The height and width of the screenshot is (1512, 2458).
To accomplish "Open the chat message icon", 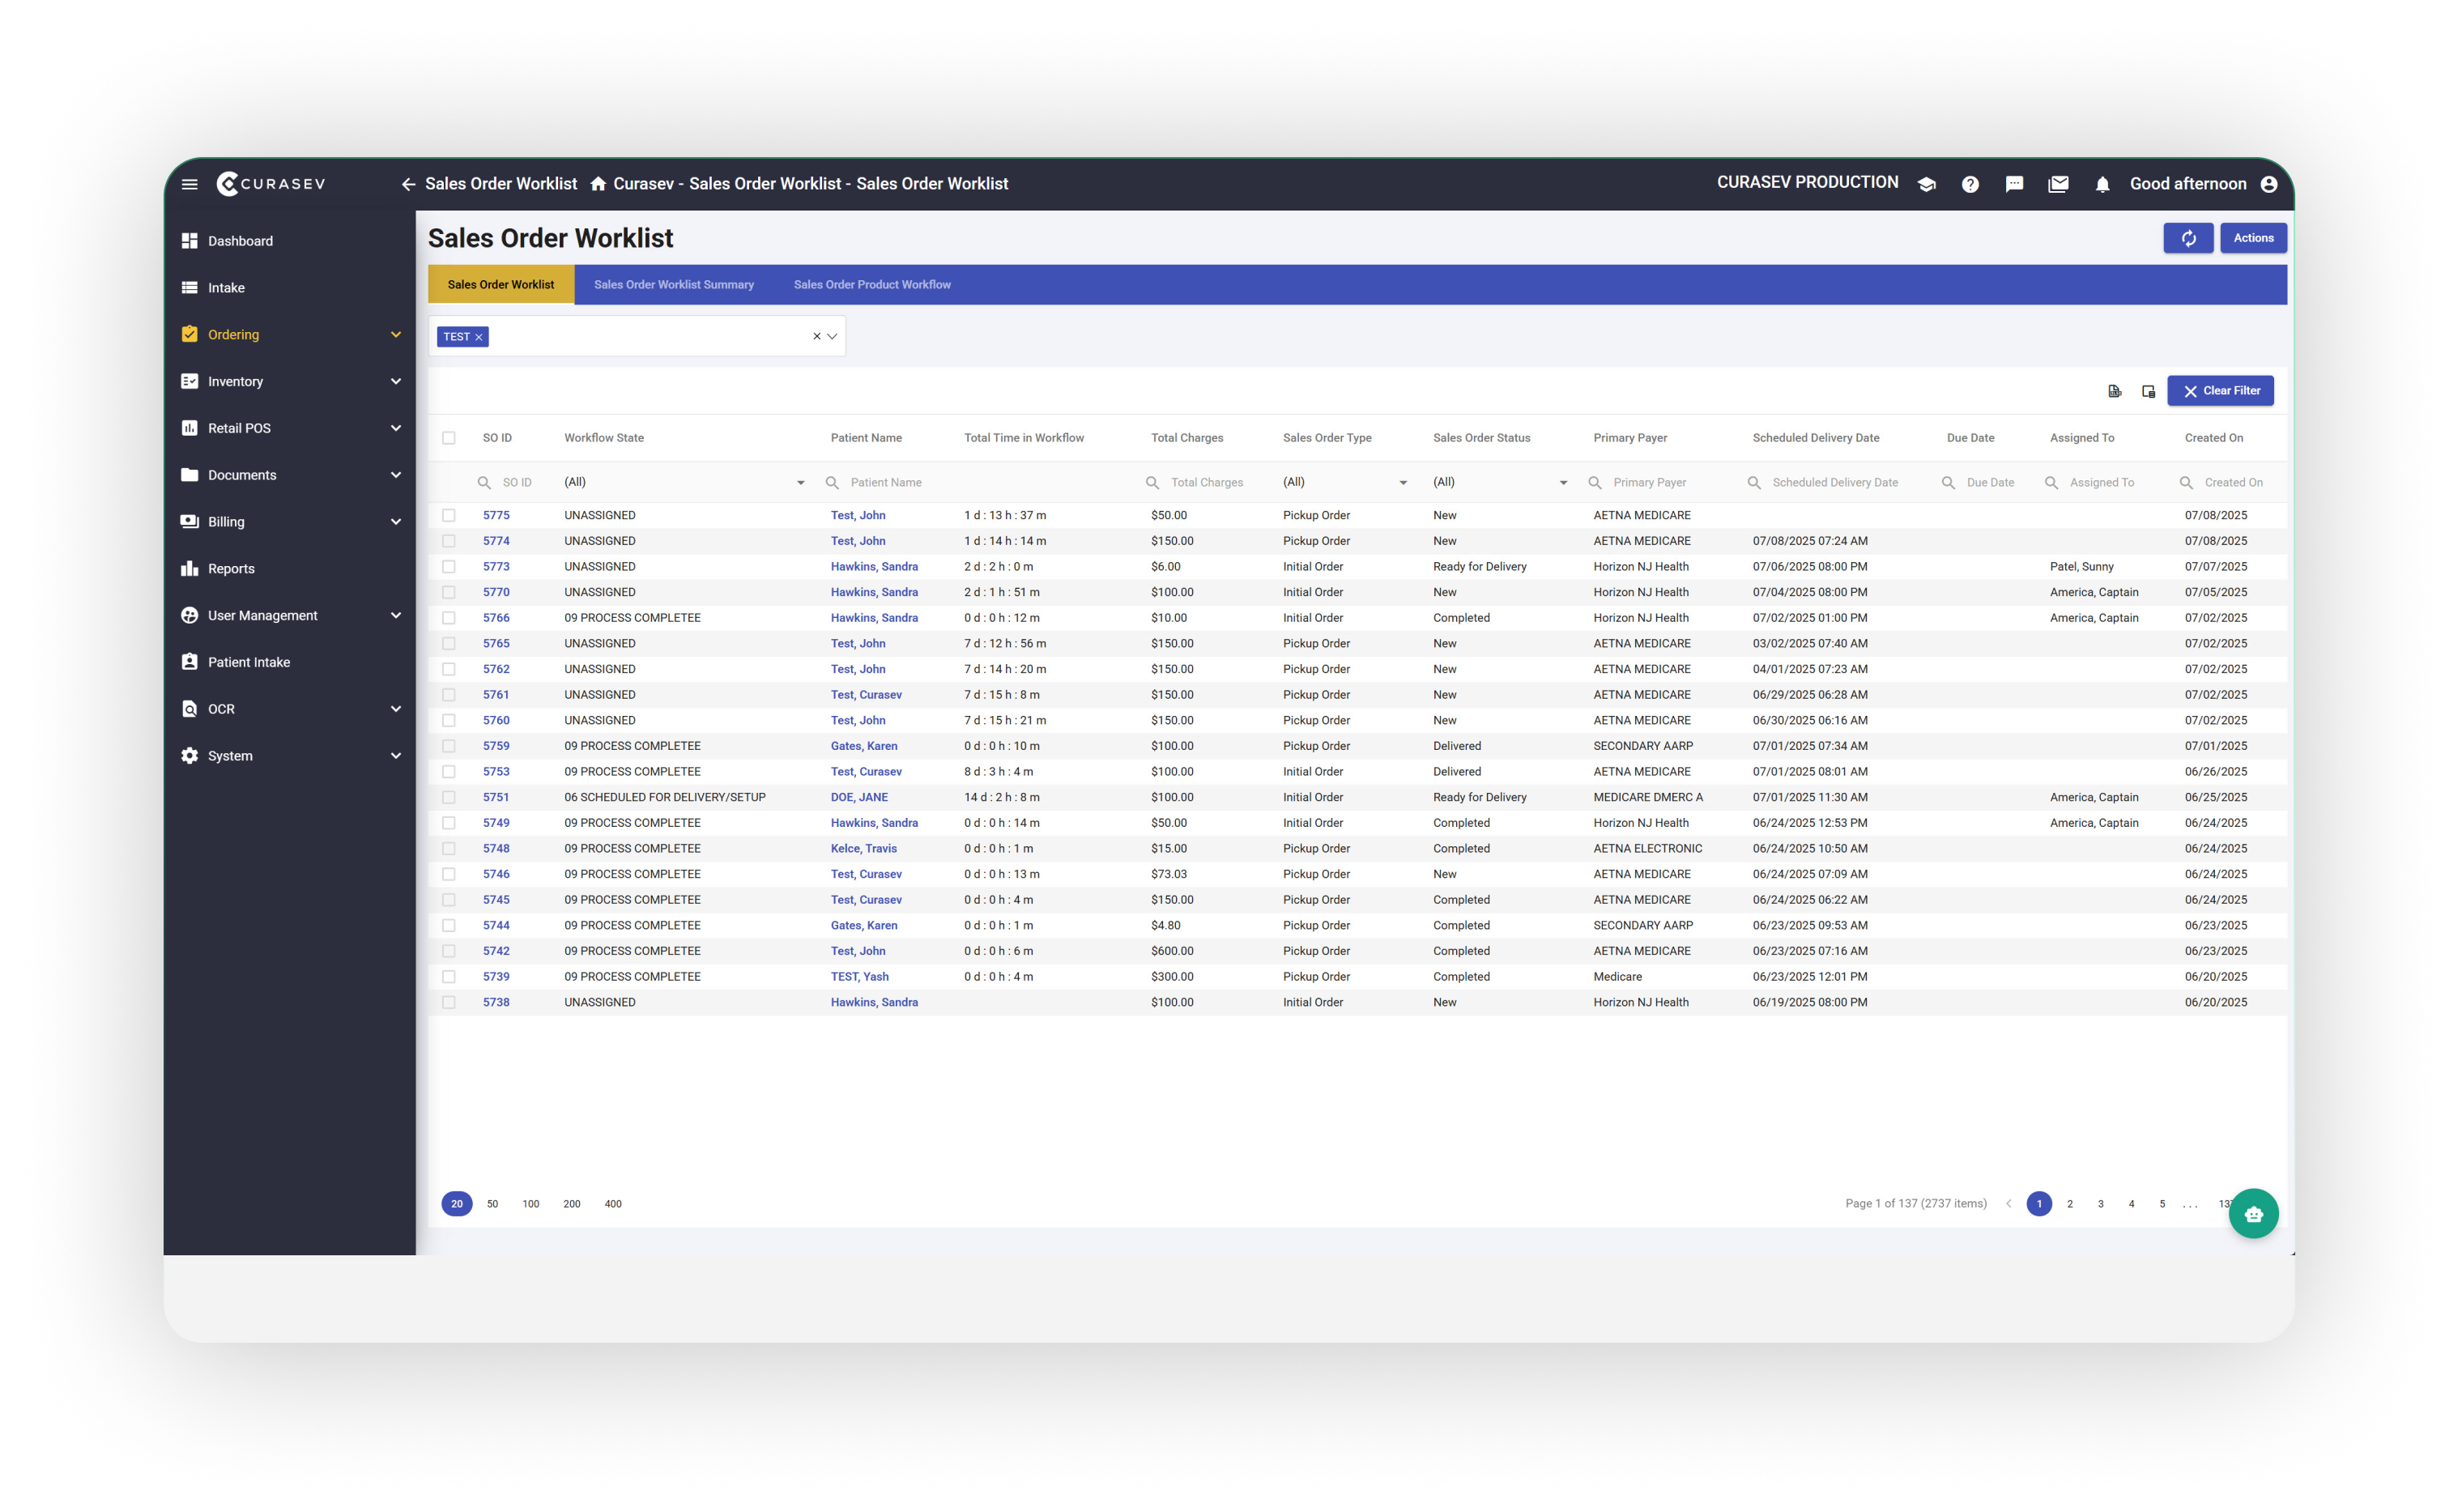I will tap(2014, 184).
